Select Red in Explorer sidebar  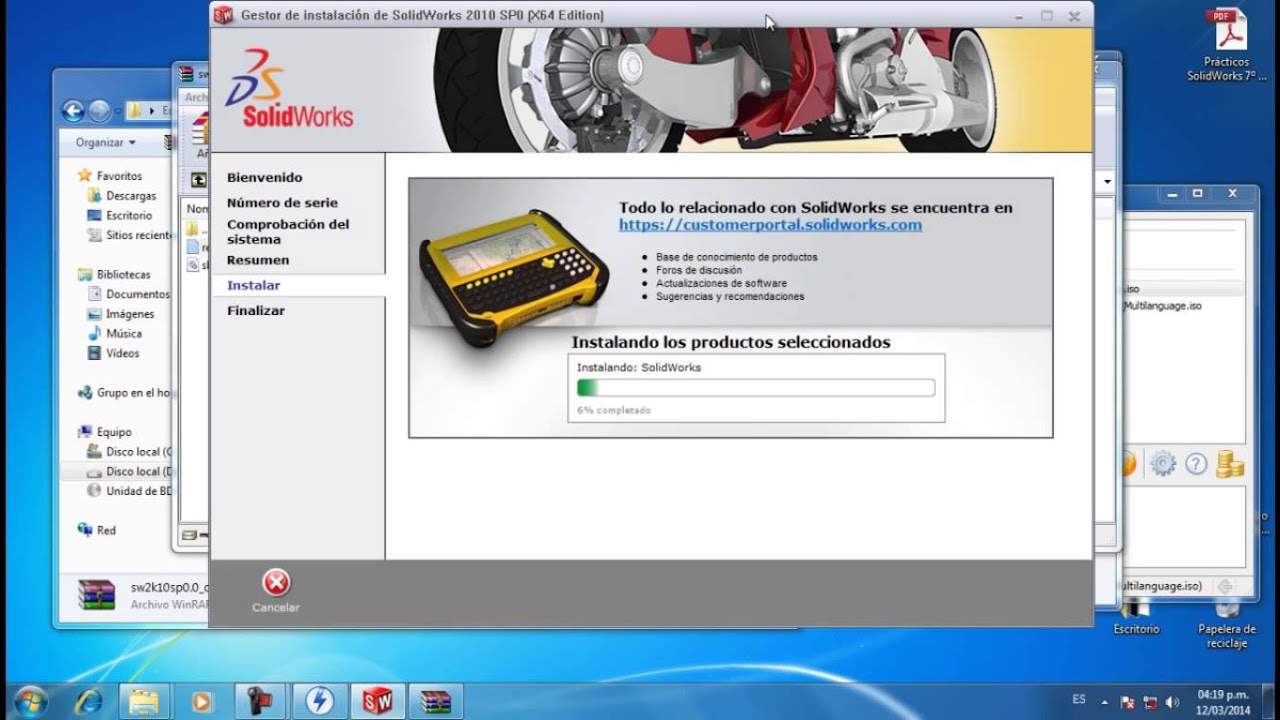[106, 530]
